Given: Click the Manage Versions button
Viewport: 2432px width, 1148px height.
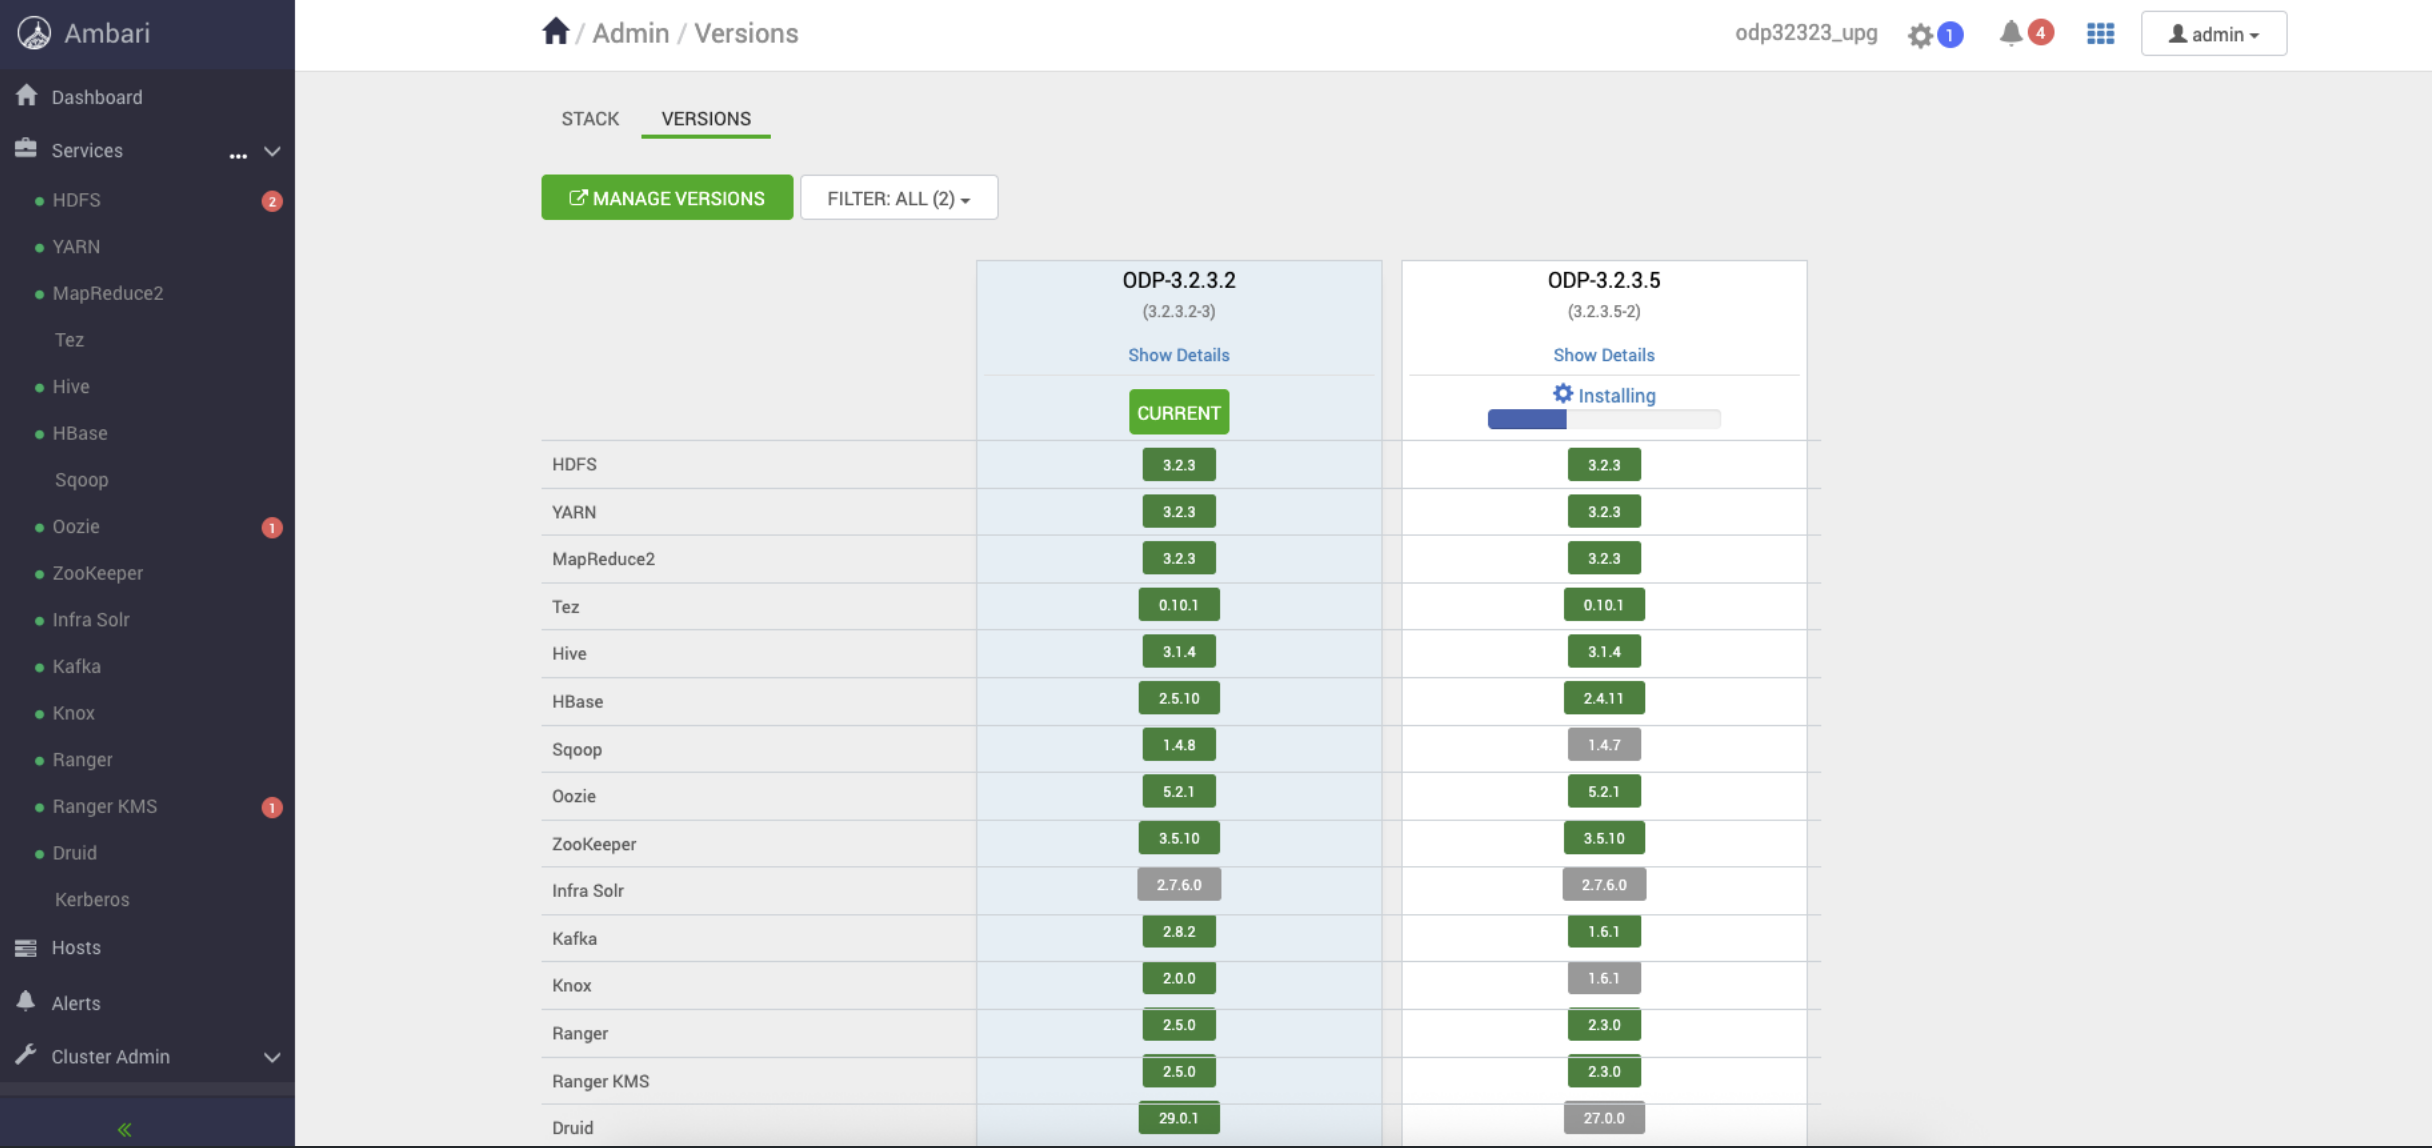Looking at the screenshot, I should coord(667,198).
